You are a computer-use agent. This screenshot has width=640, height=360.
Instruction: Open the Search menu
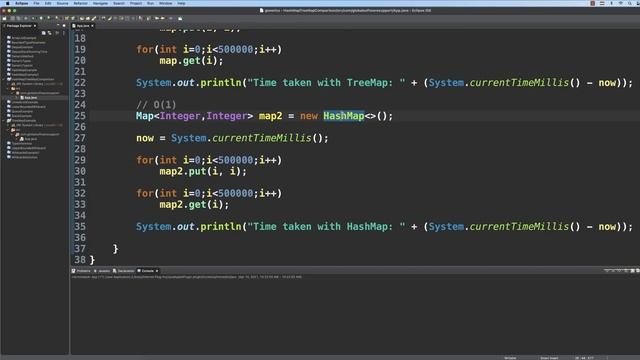click(119, 3)
